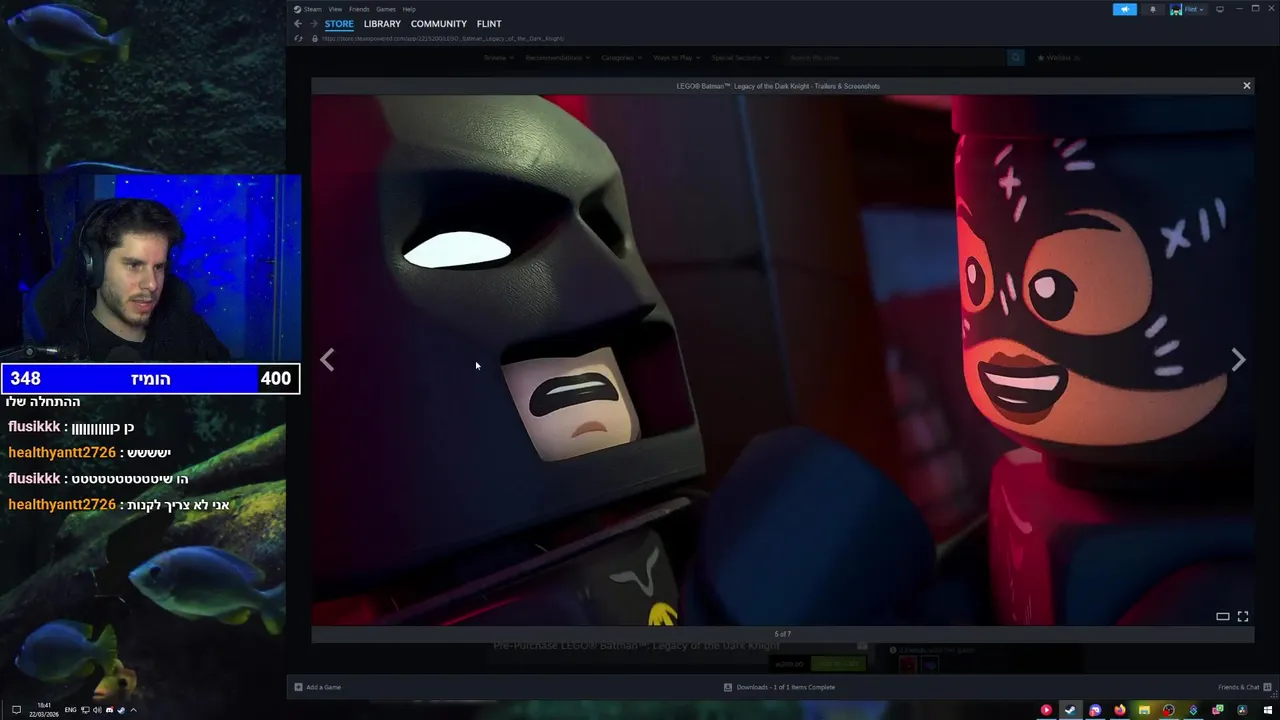Open the blue diamond taskbar icon
The width and height of the screenshot is (1280, 720).
(x=1193, y=710)
